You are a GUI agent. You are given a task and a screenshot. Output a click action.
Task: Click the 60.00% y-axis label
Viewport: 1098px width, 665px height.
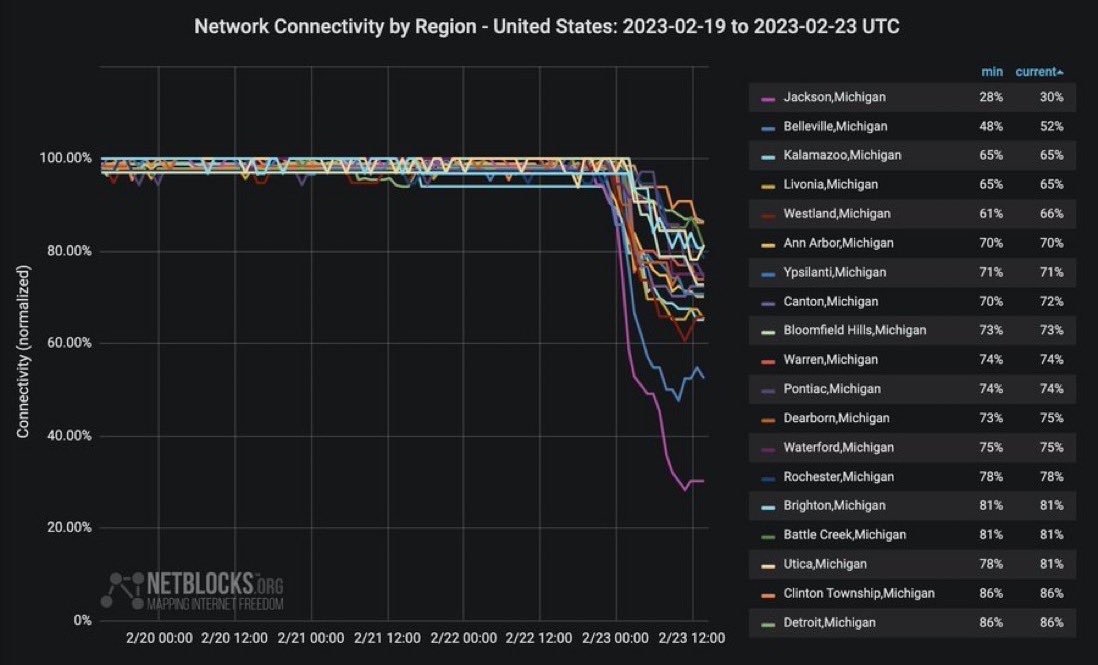[69, 343]
